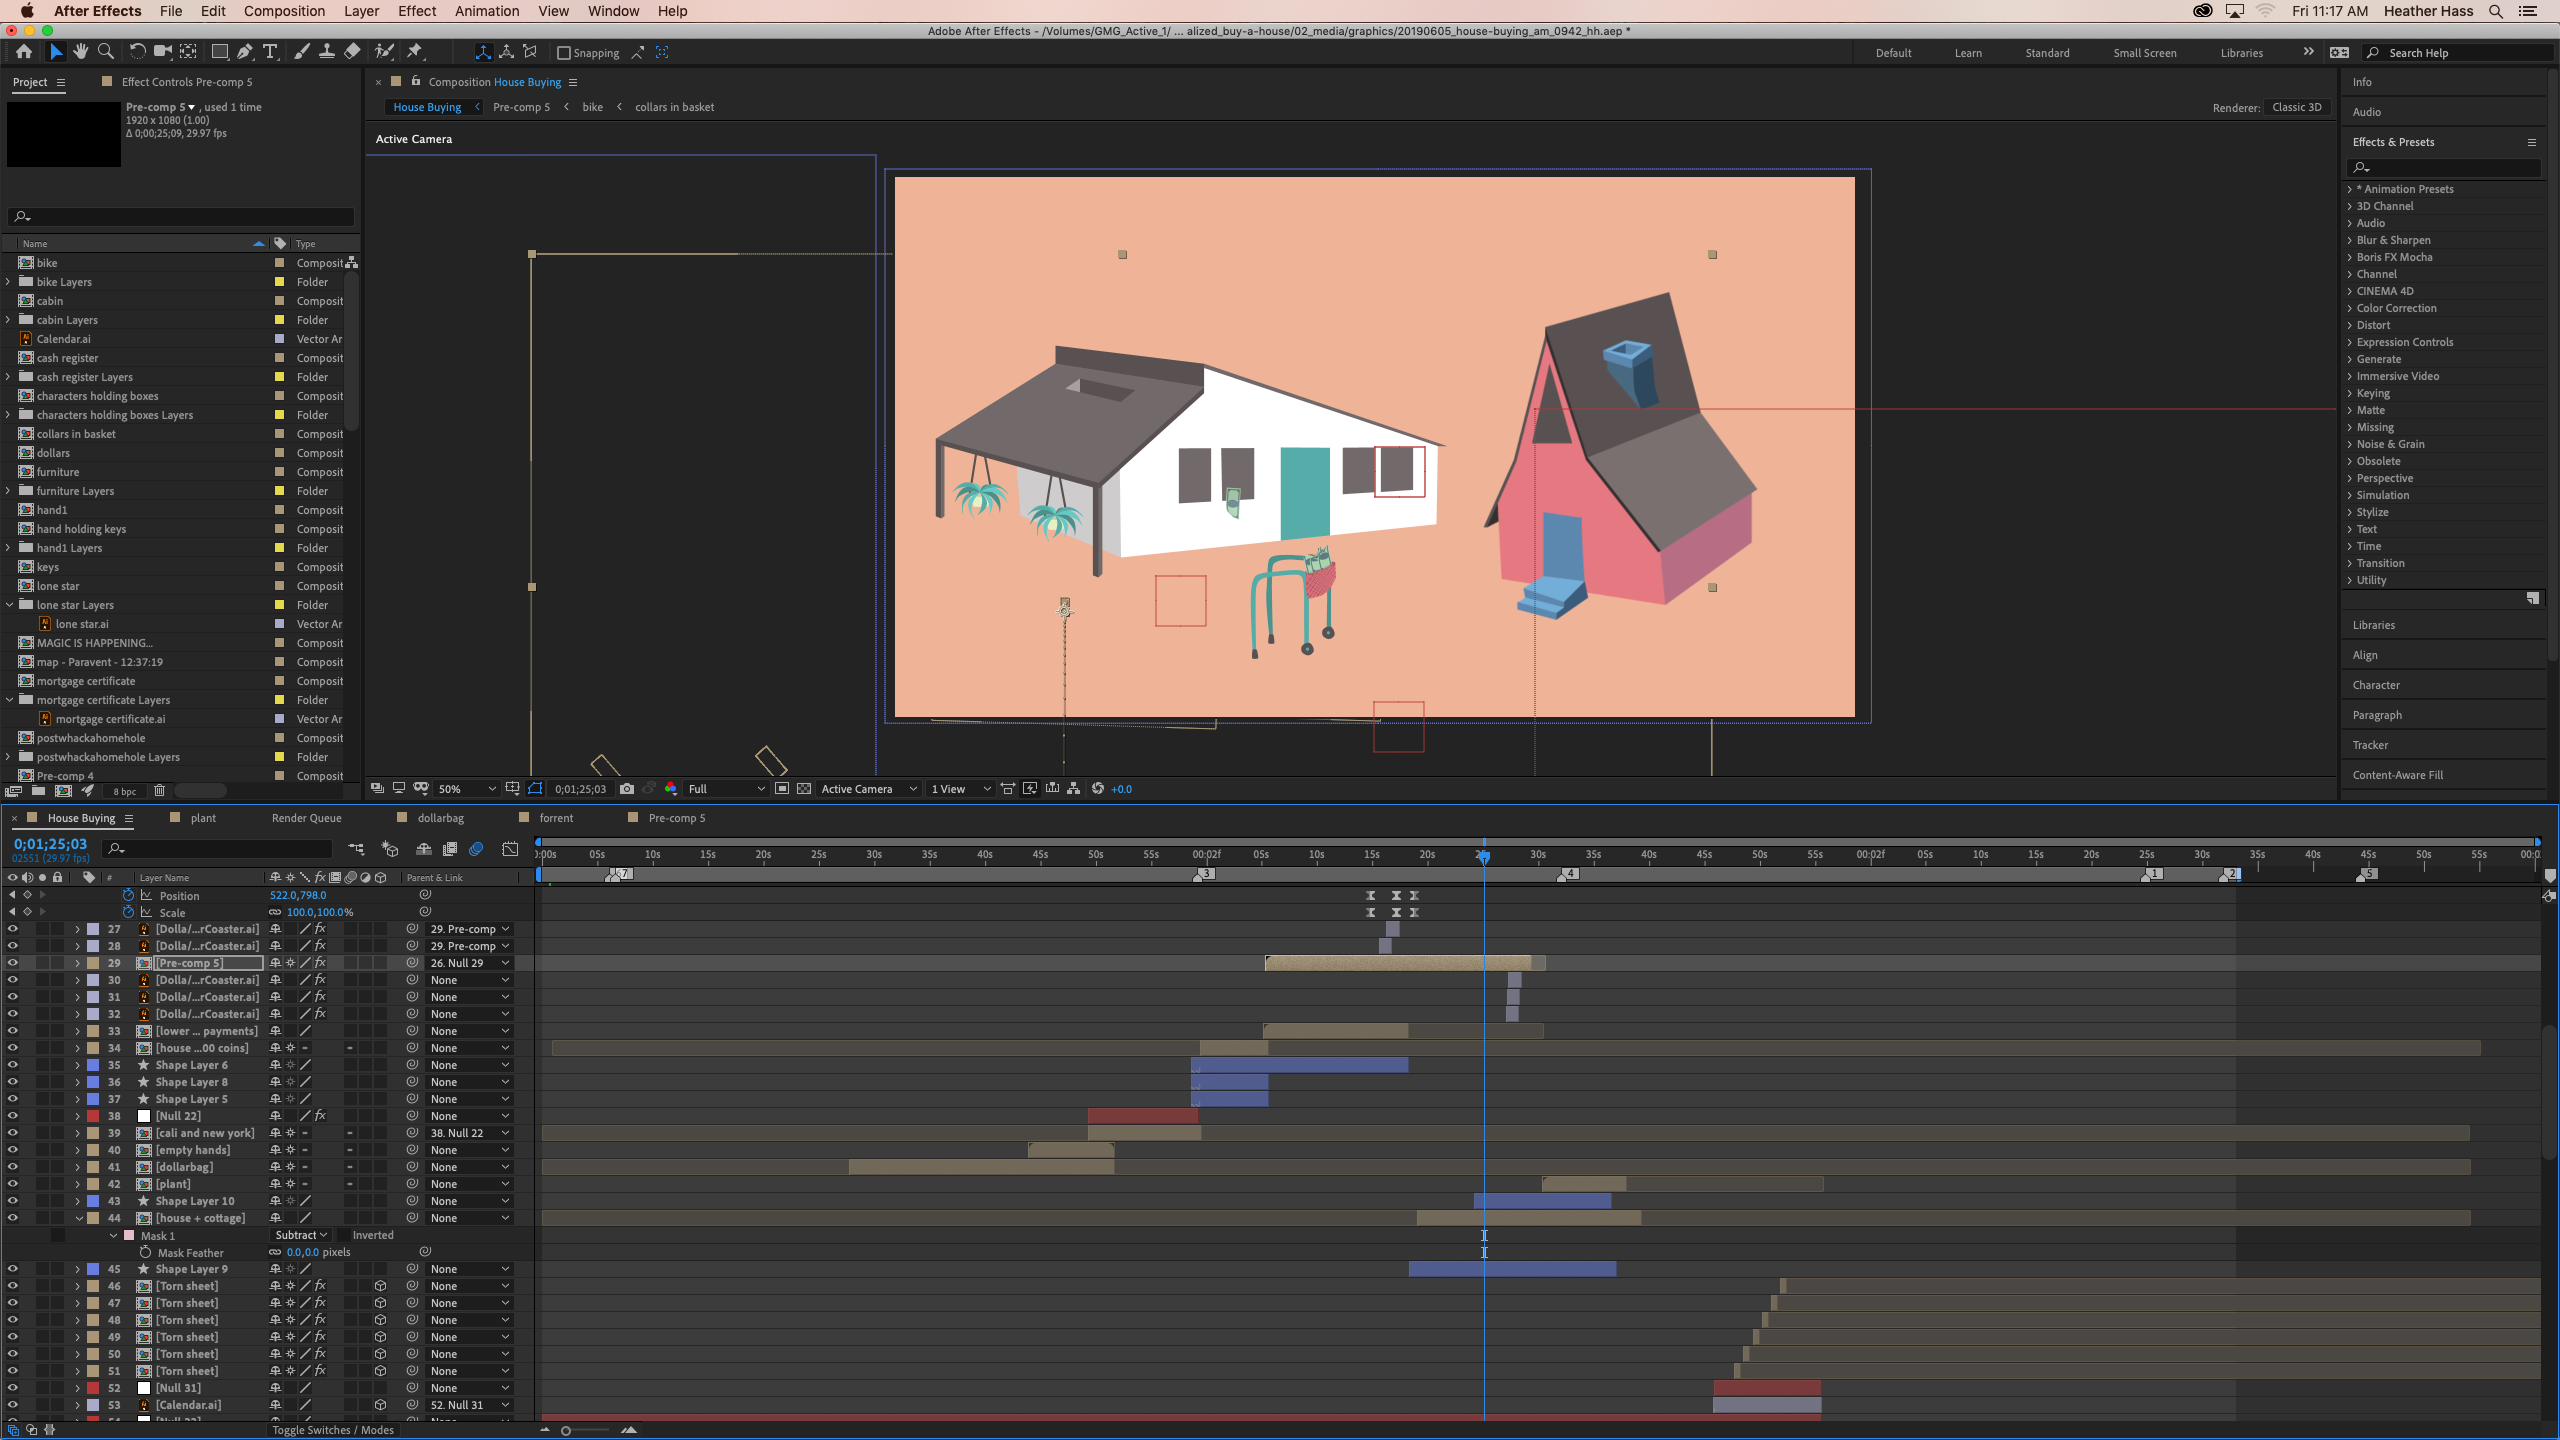The height and width of the screenshot is (1440, 2560).
Task: Reset exposure in viewer footer
Action: point(1098,789)
